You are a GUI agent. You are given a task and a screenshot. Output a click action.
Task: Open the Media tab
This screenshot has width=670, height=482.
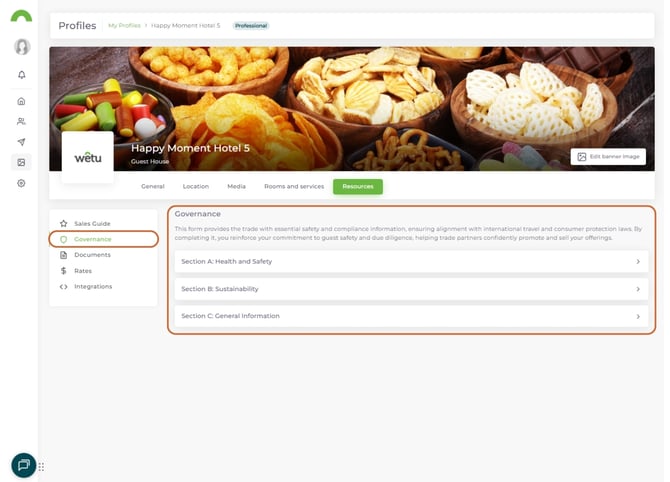(236, 187)
